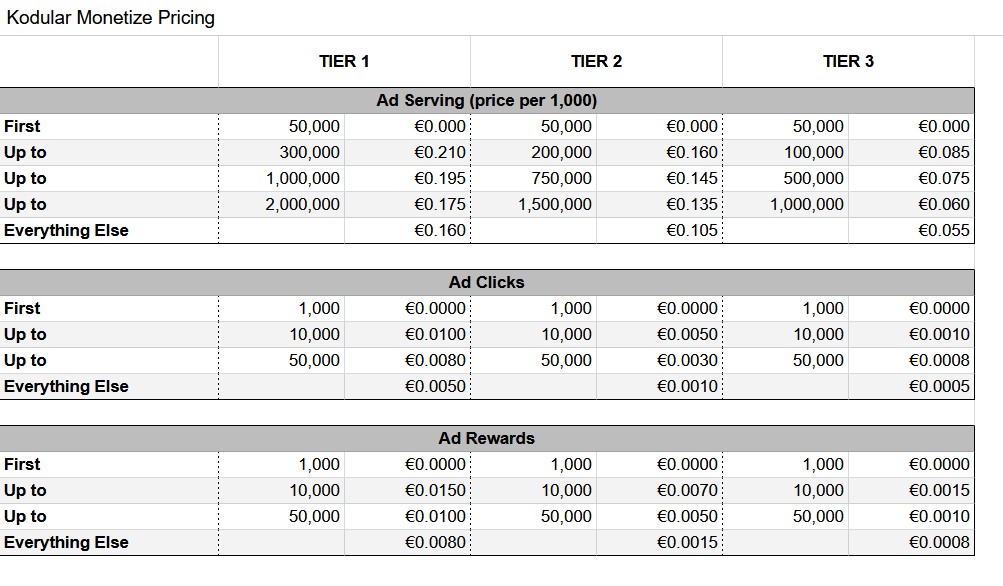This screenshot has height=586, width=1003.
Task: Select the €0.0030 cell in Ad Clicks
Action: pos(687,360)
